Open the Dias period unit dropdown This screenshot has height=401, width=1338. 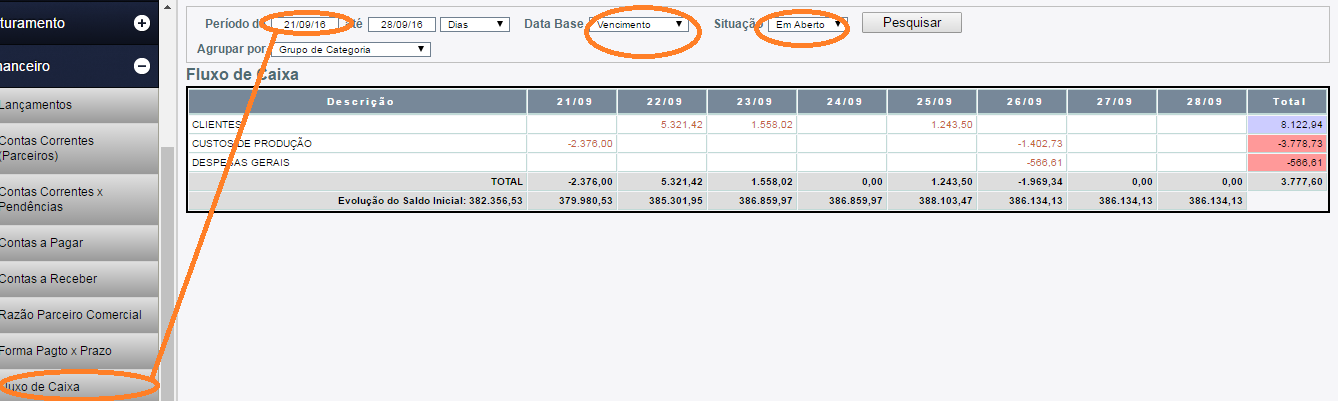pos(475,24)
